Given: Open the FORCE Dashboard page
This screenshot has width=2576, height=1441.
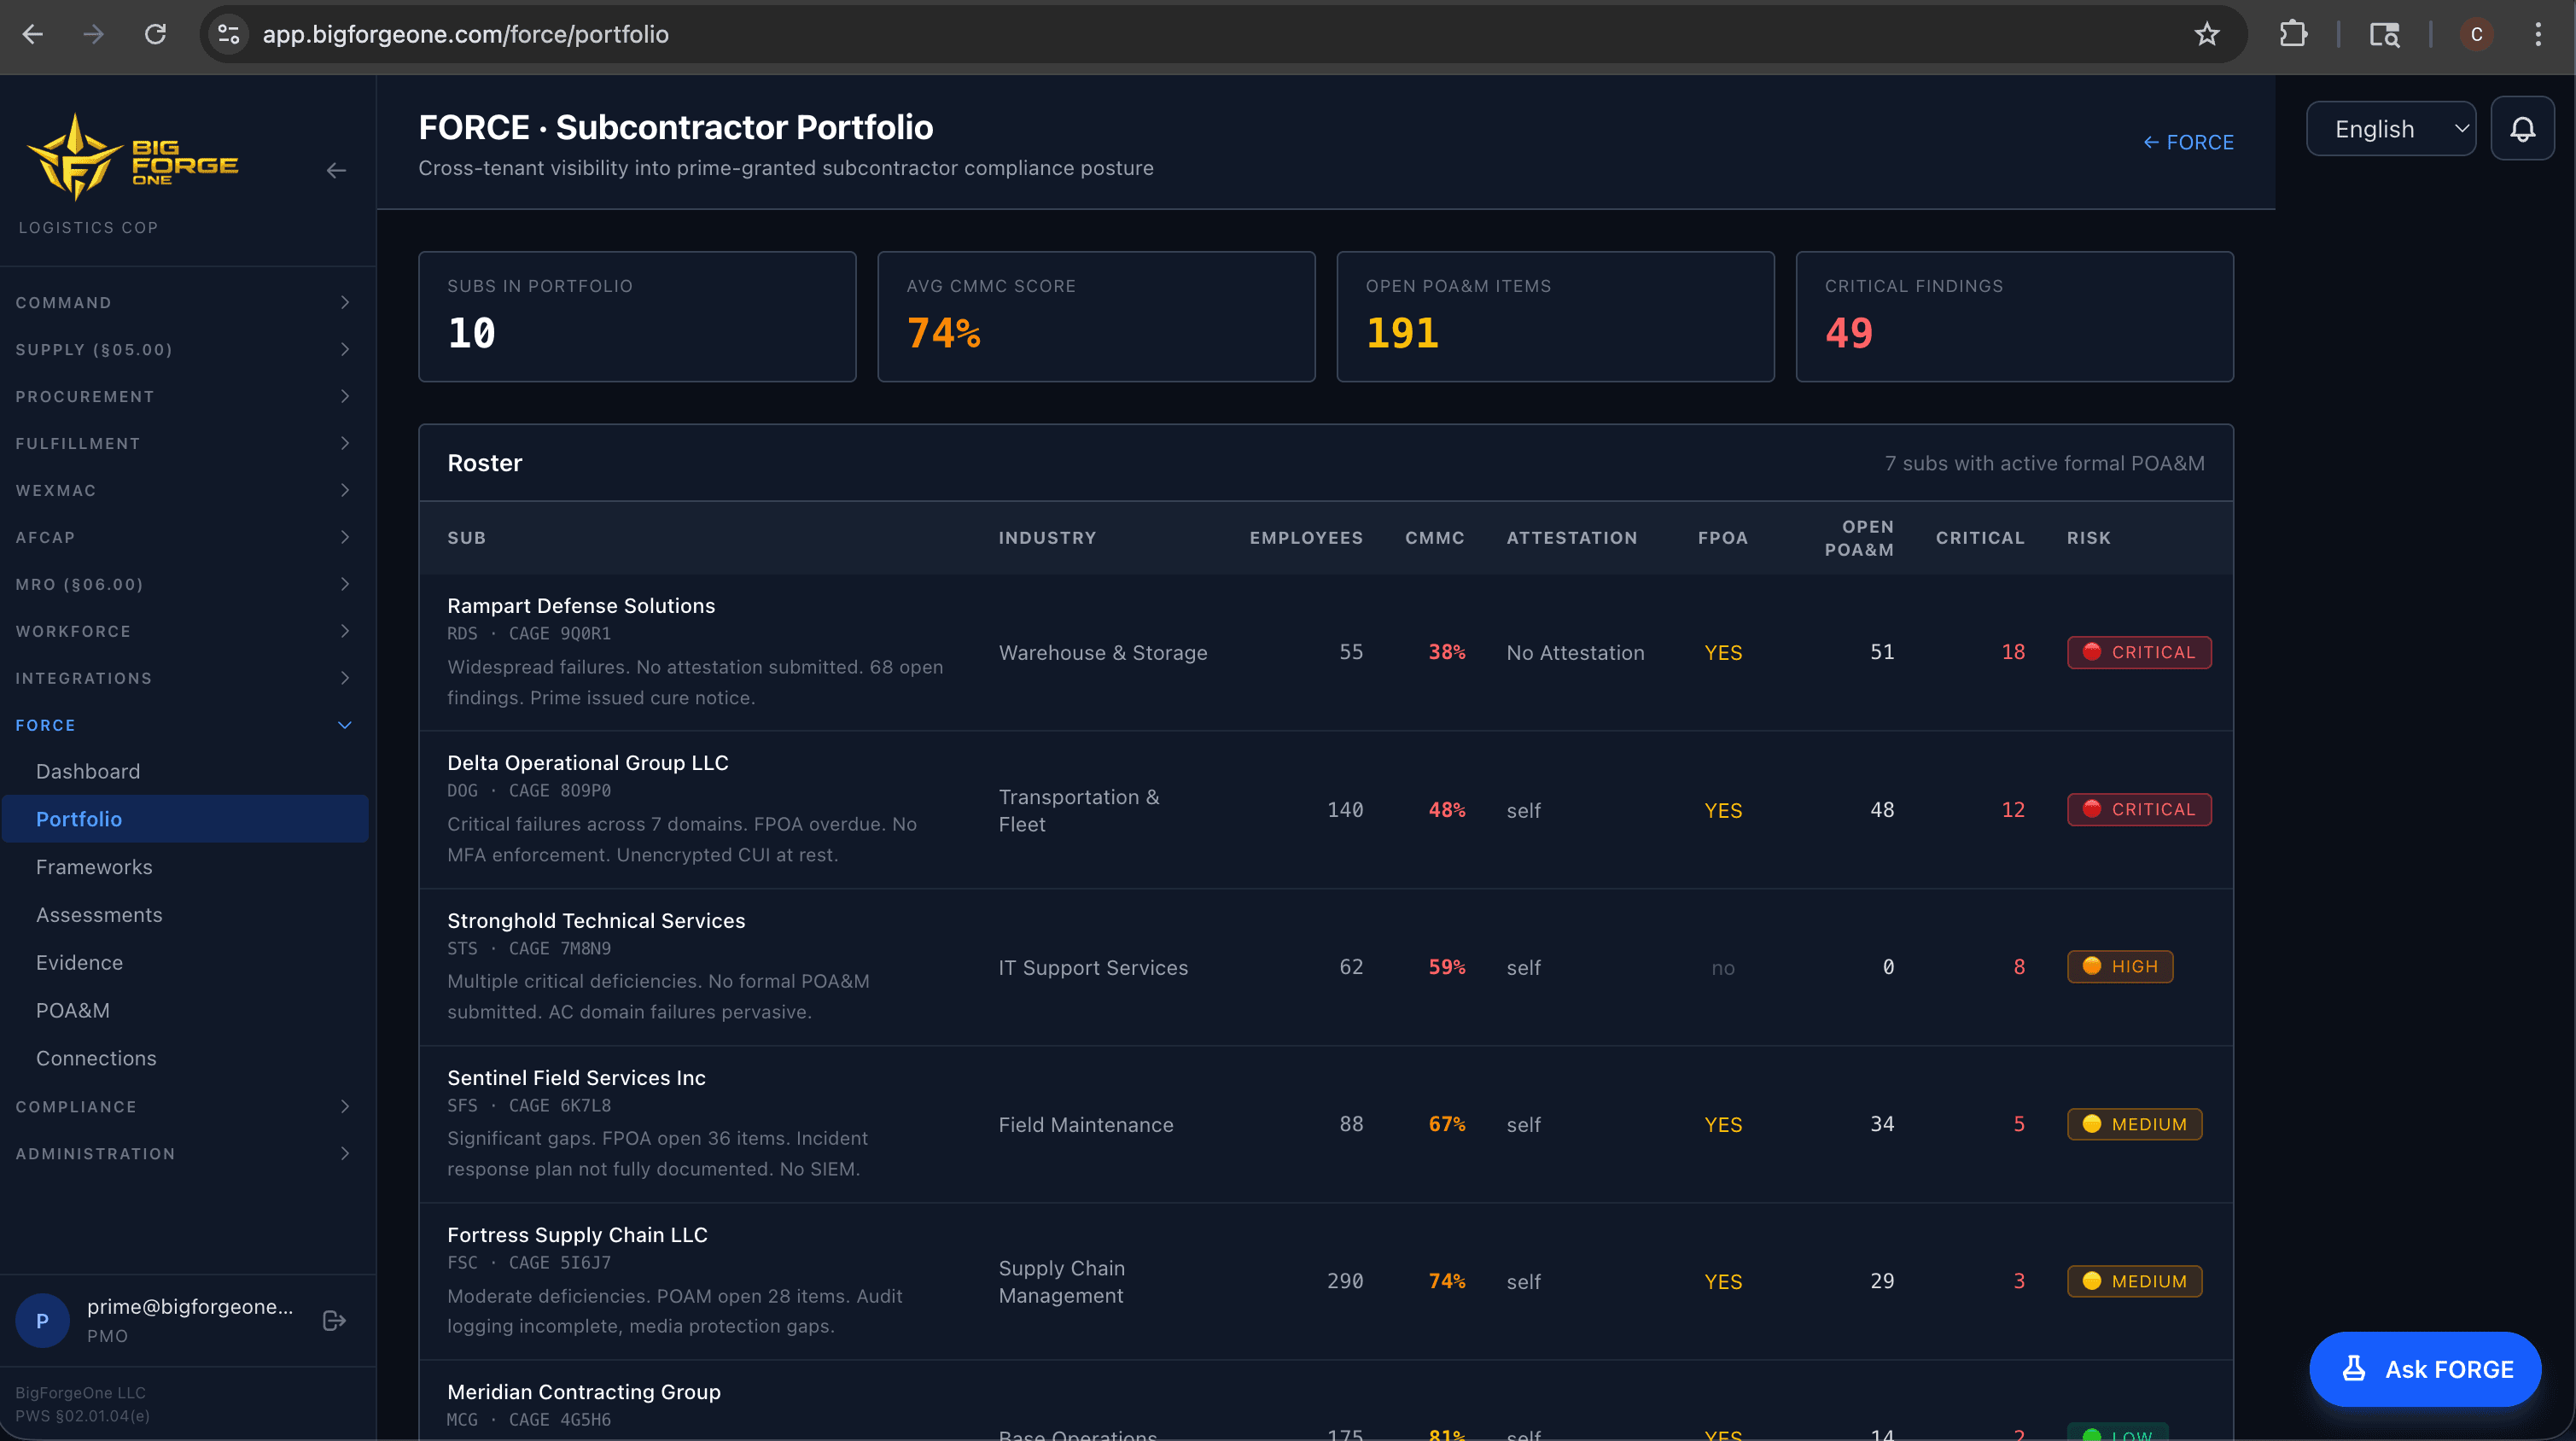Looking at the screenshot, I should (185, 771).
